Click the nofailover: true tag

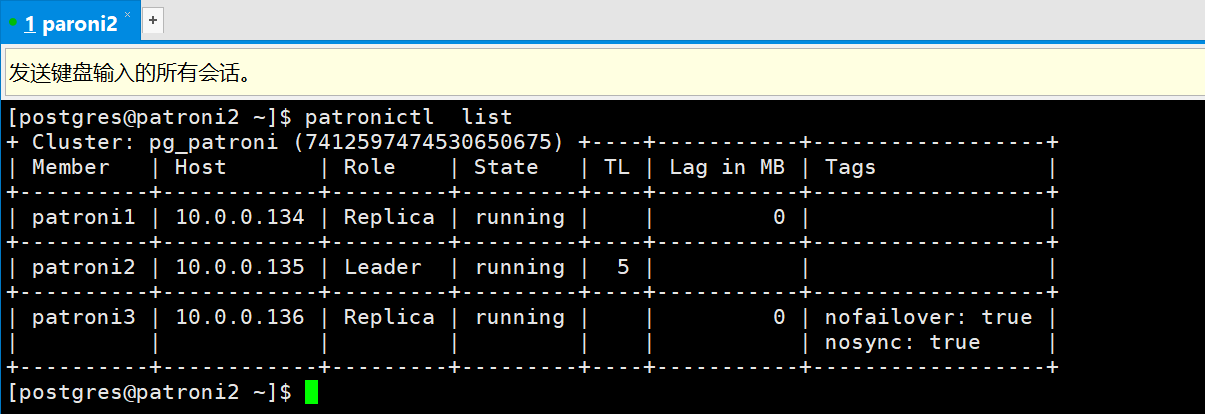tap(928, 317)
